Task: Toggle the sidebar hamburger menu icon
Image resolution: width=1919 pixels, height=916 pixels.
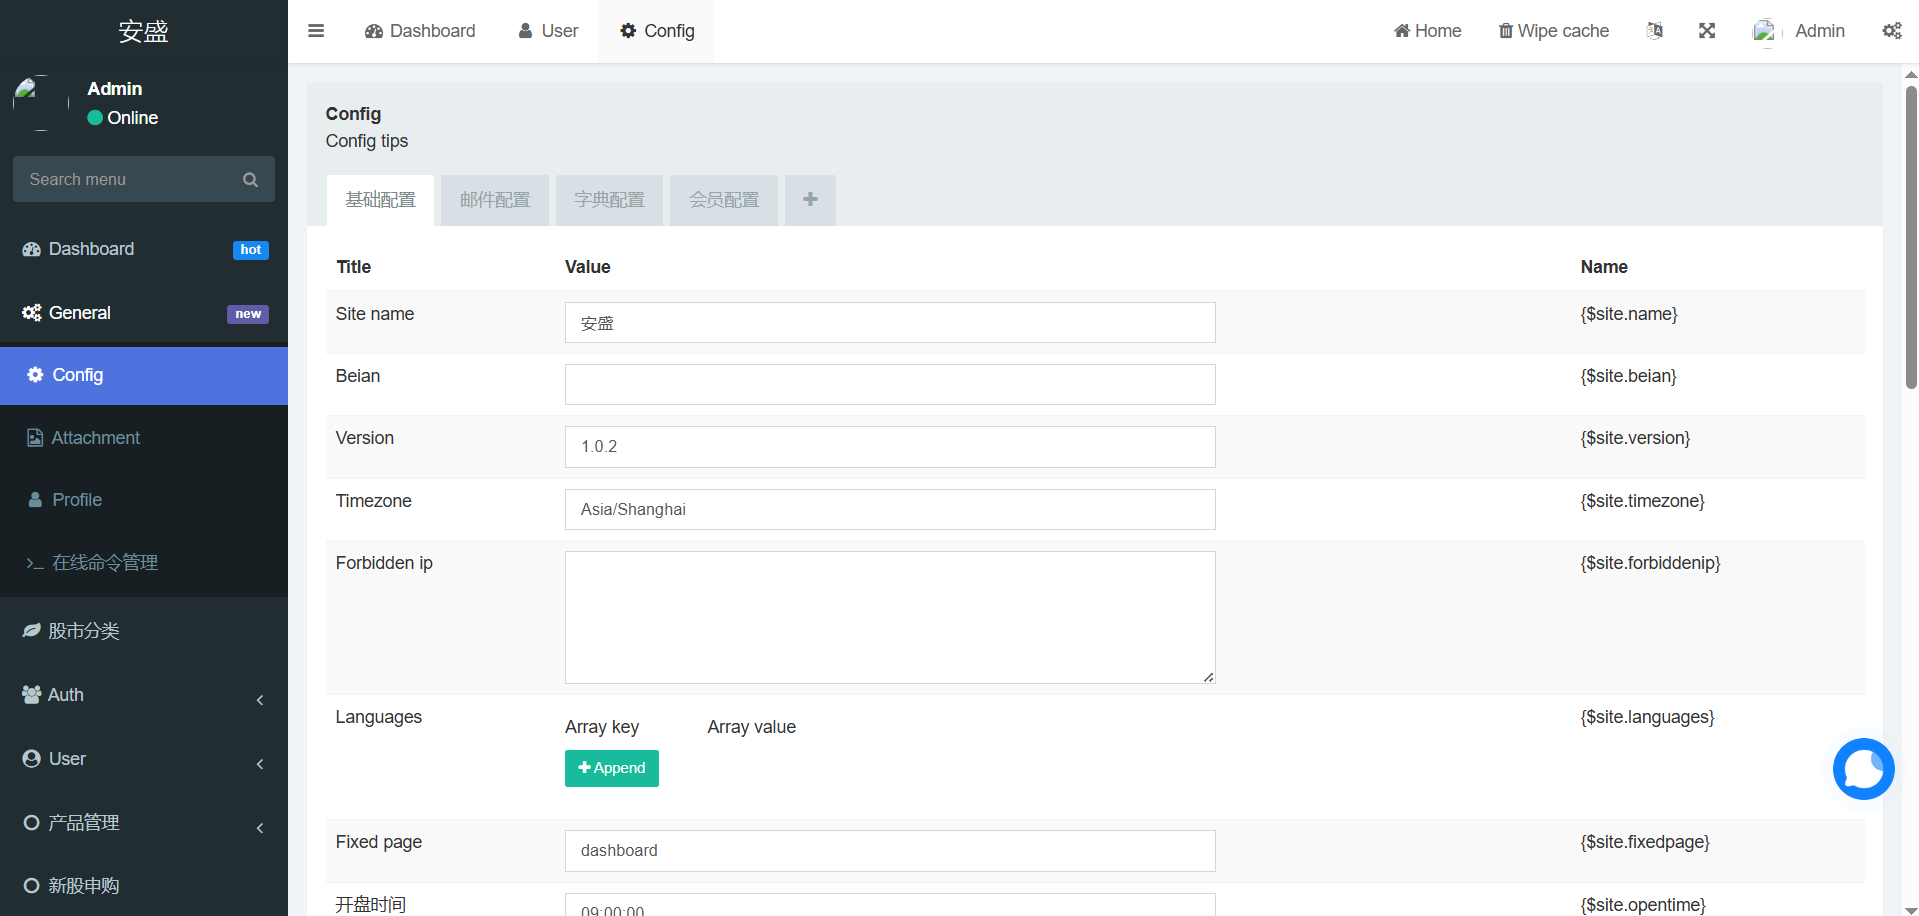Action: [x=316, y=31]
